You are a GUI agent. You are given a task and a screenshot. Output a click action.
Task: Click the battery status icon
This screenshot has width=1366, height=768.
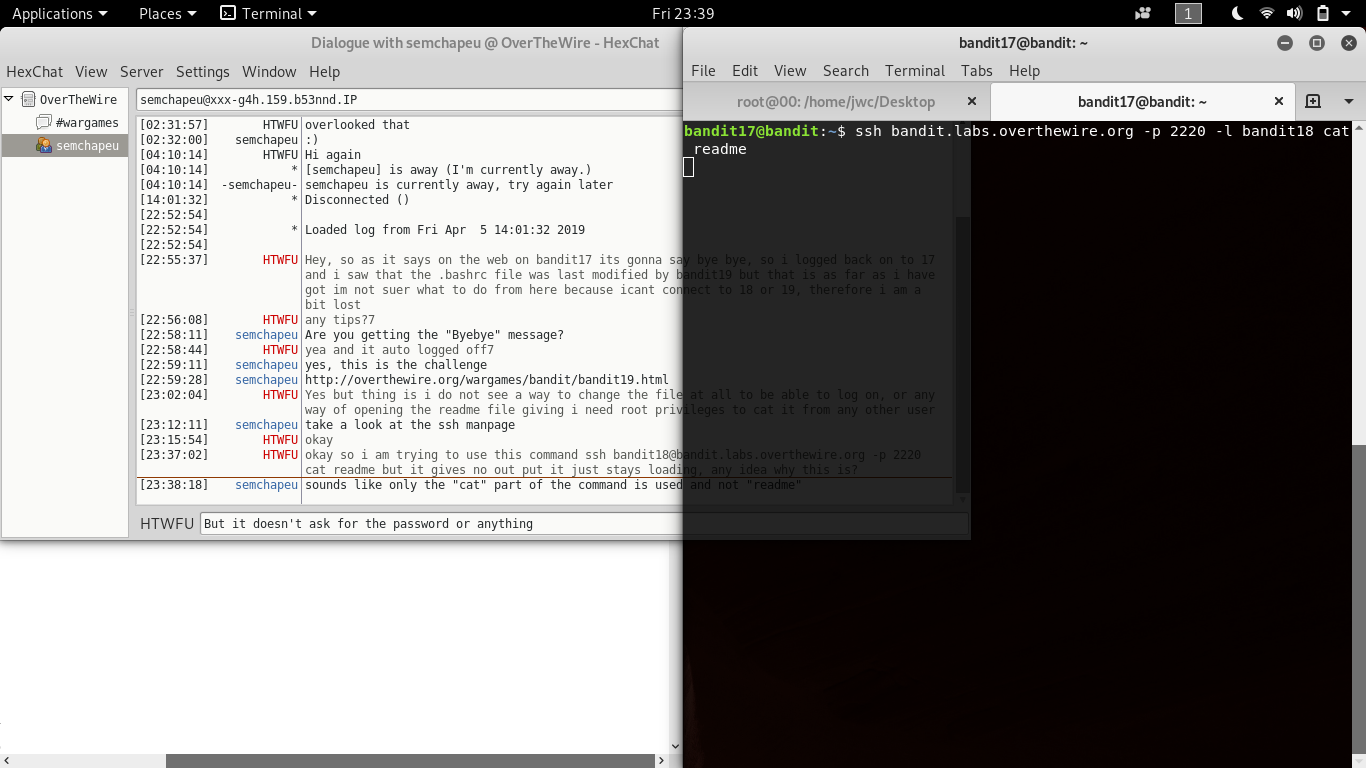1323,13
